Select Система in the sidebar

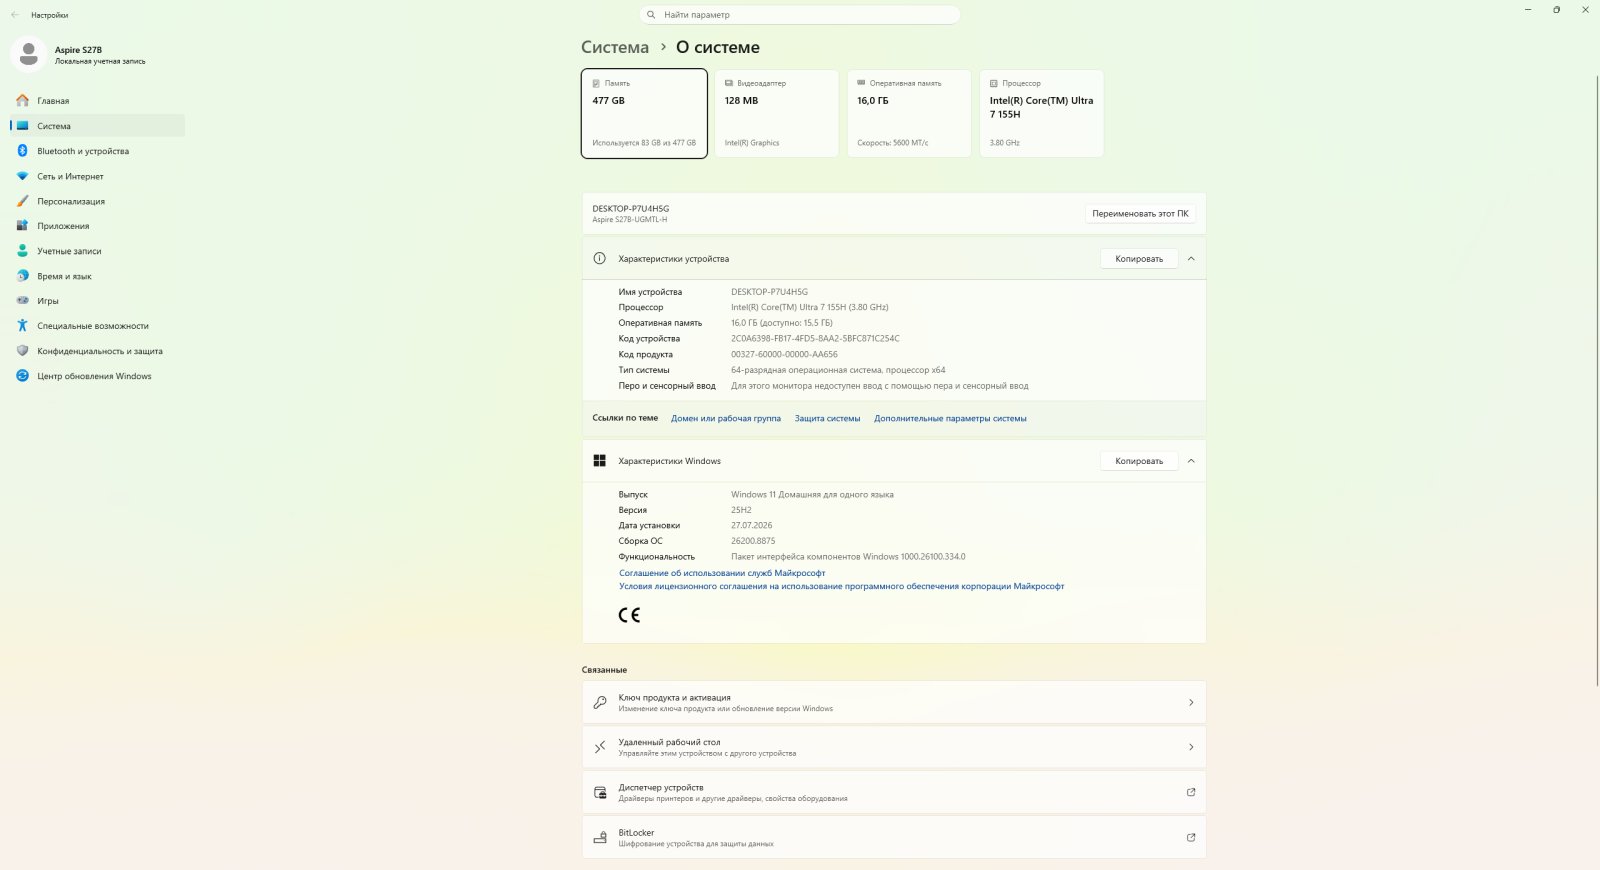click(98, 126)
